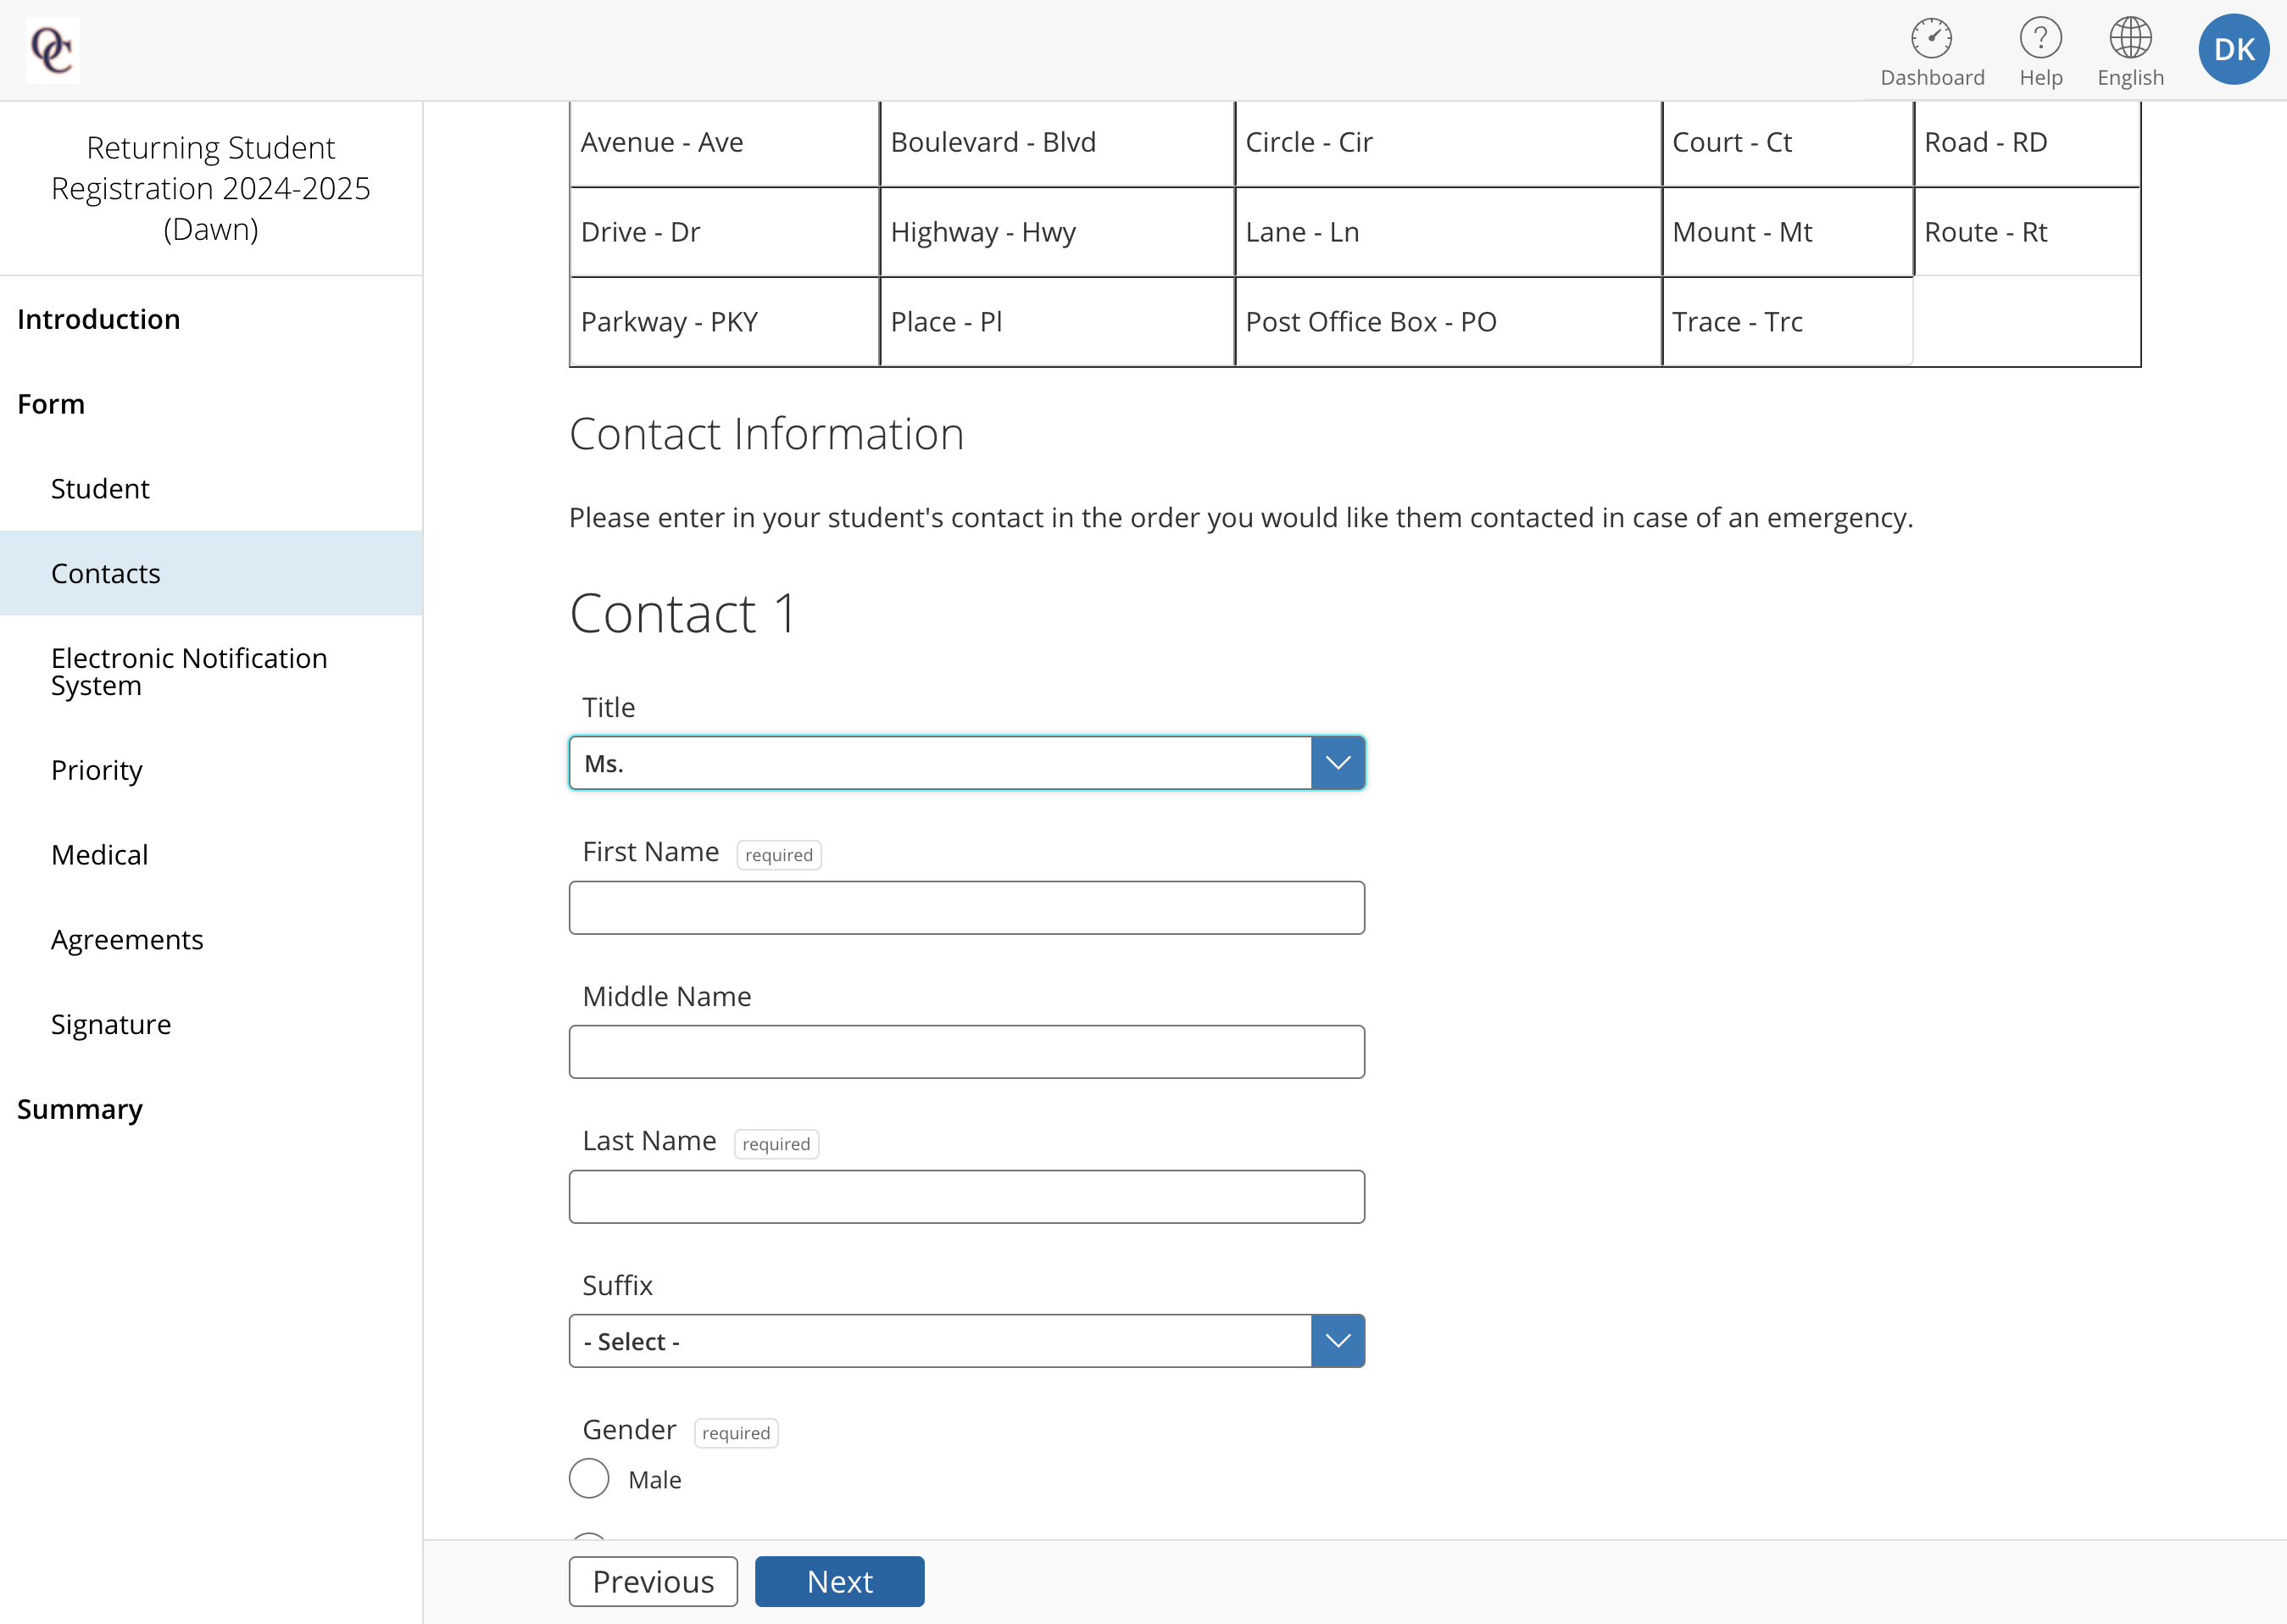Image resolution: width=2287 pixels, height=1624 pixels.
Task: Open the Help question mark icon
Action: 2040,39
